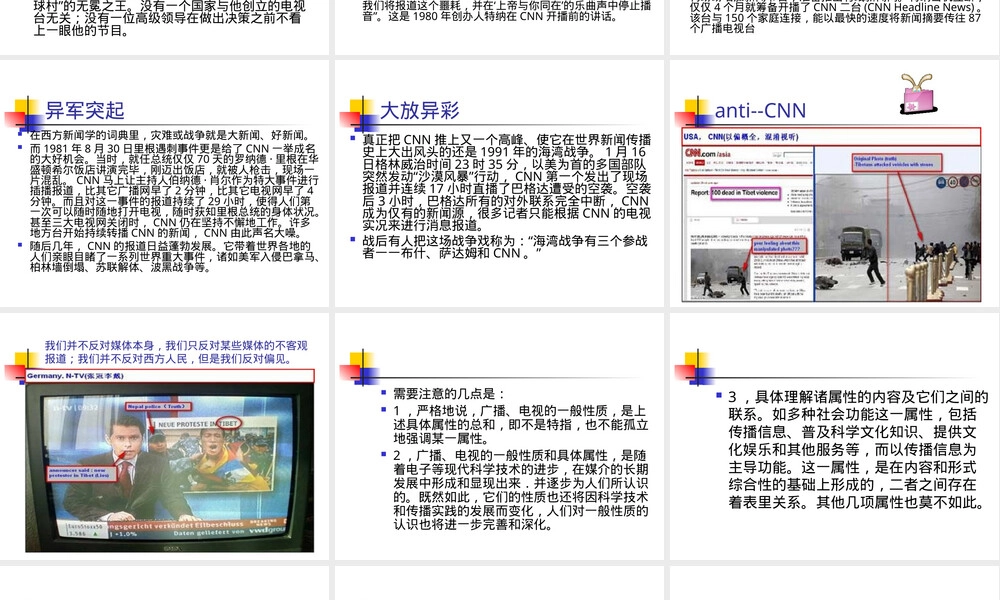This screenshot has width=1000, height=600.
Task: Click the text "上一眼他的节目。"
Action: coord(80,30)
